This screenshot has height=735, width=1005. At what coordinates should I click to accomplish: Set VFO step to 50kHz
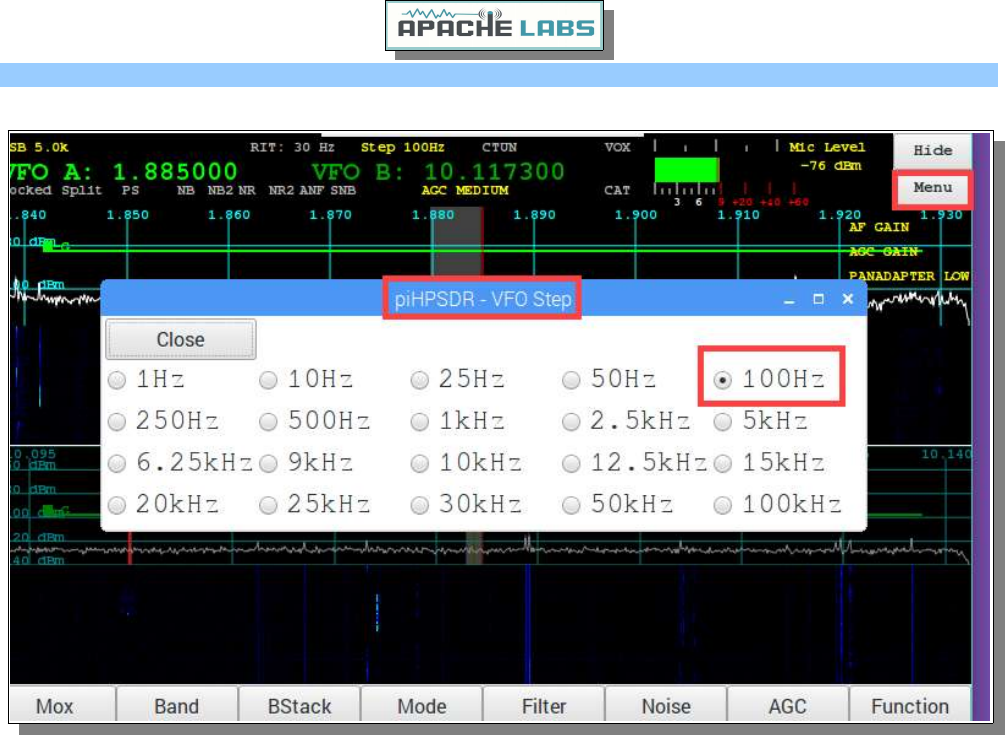click(x=570, y=506)
